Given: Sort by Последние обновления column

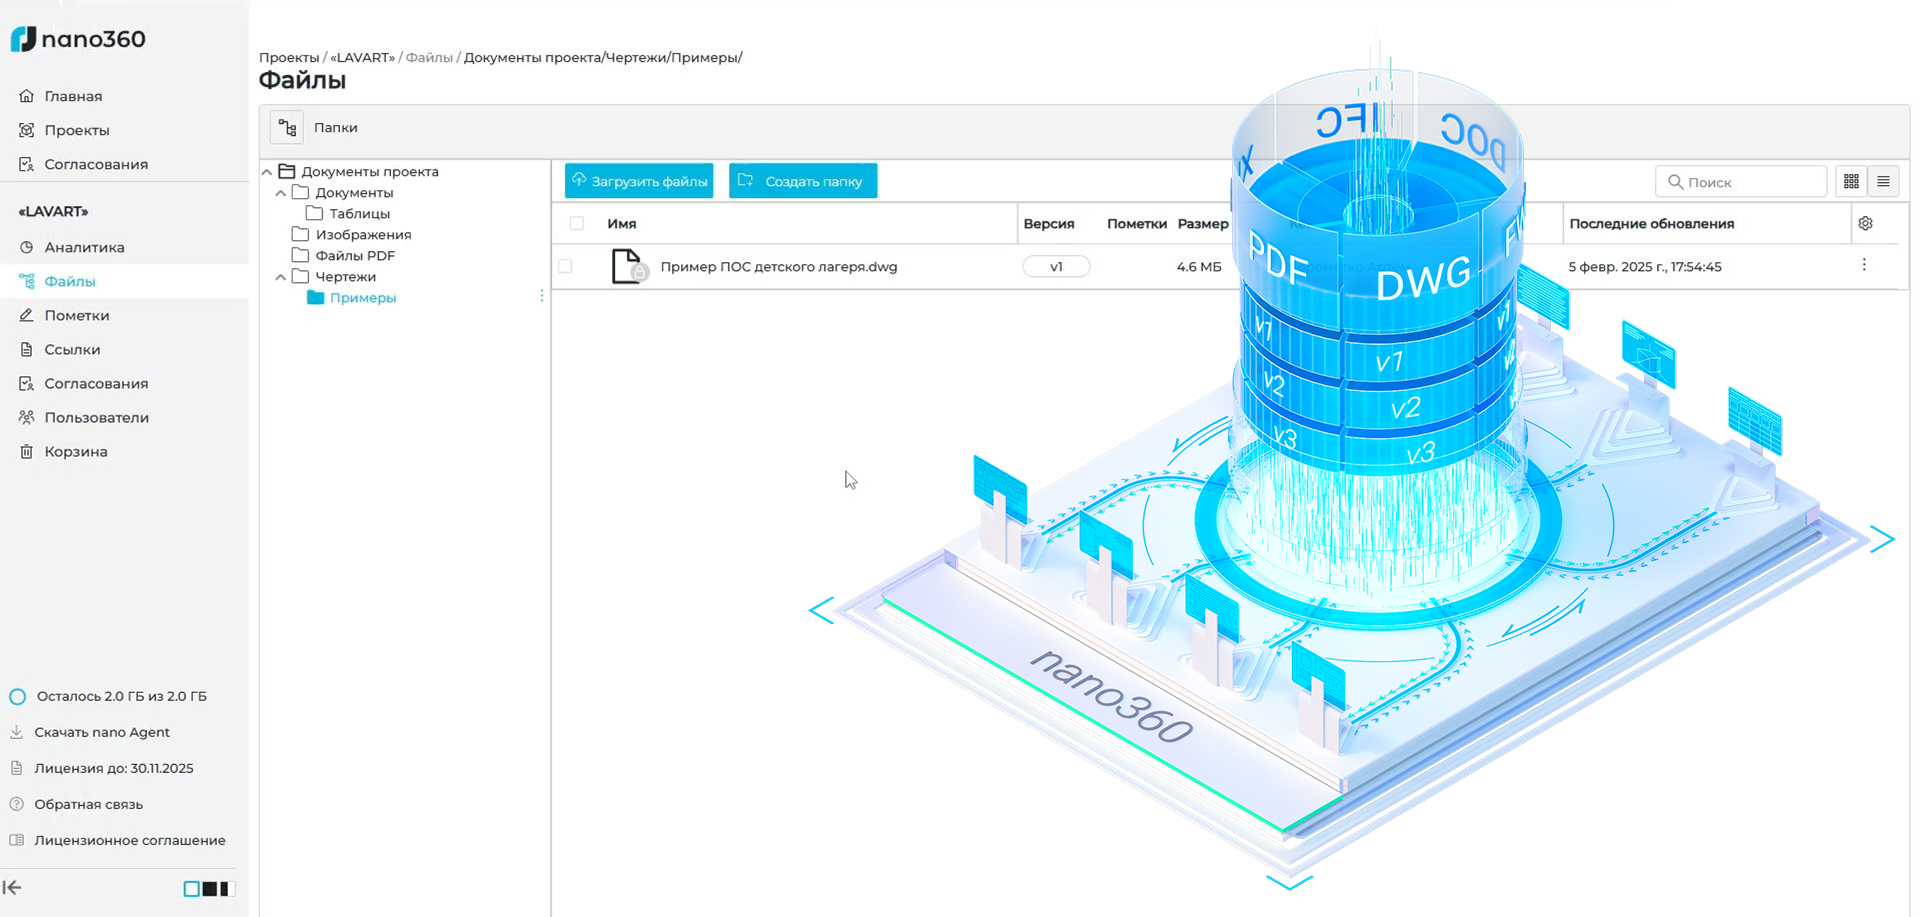Looking at the screenshot, I should coord(1651,224).
